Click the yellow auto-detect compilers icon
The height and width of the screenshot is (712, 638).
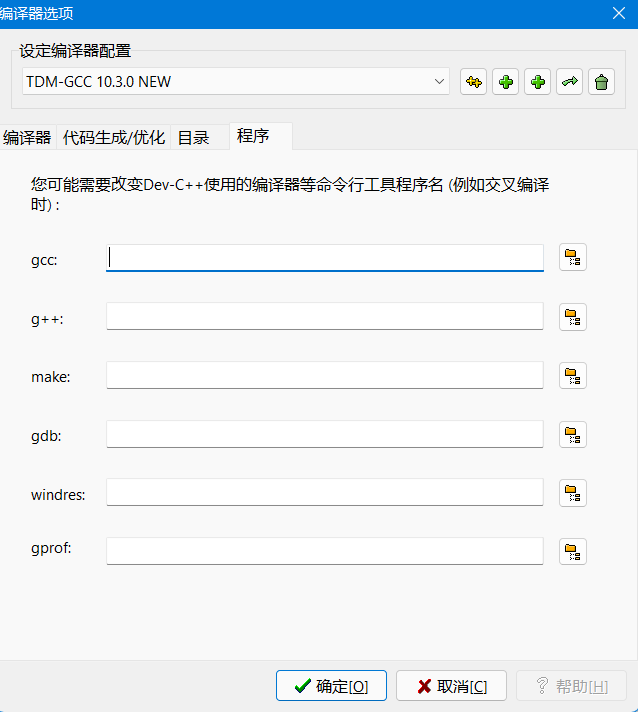pyautogui.click(x=473, y=82)
